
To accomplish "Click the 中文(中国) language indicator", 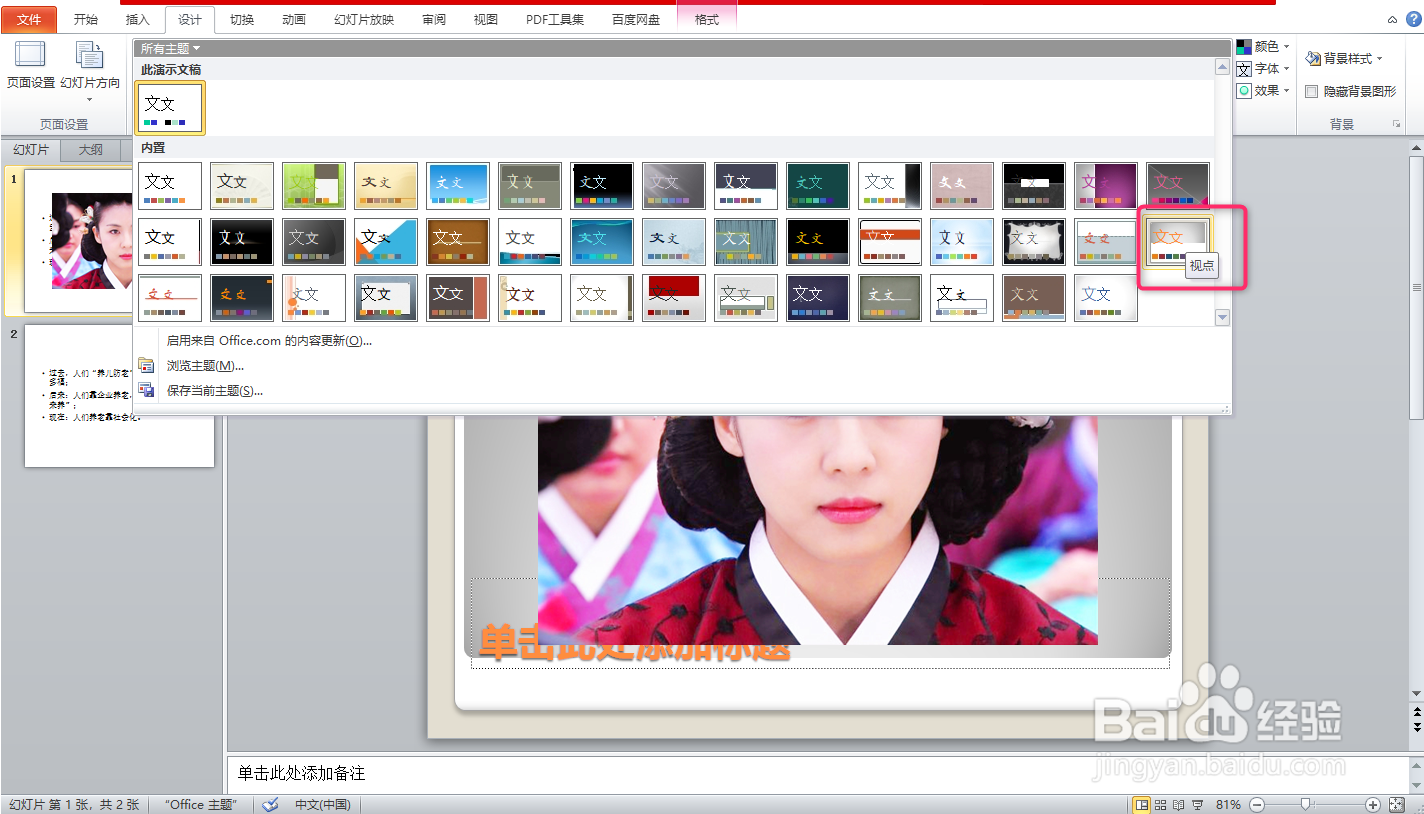I will (322, 805).
